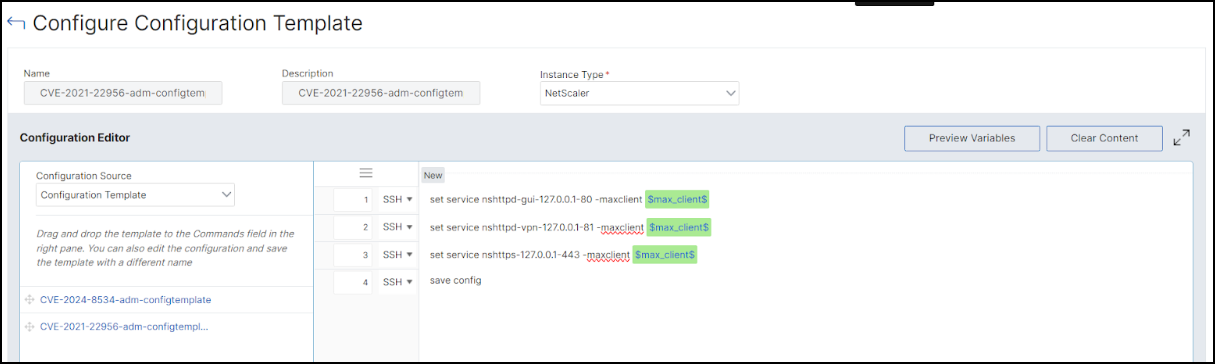Click the Name input field
1215x364 pixels.
point(123,93)
